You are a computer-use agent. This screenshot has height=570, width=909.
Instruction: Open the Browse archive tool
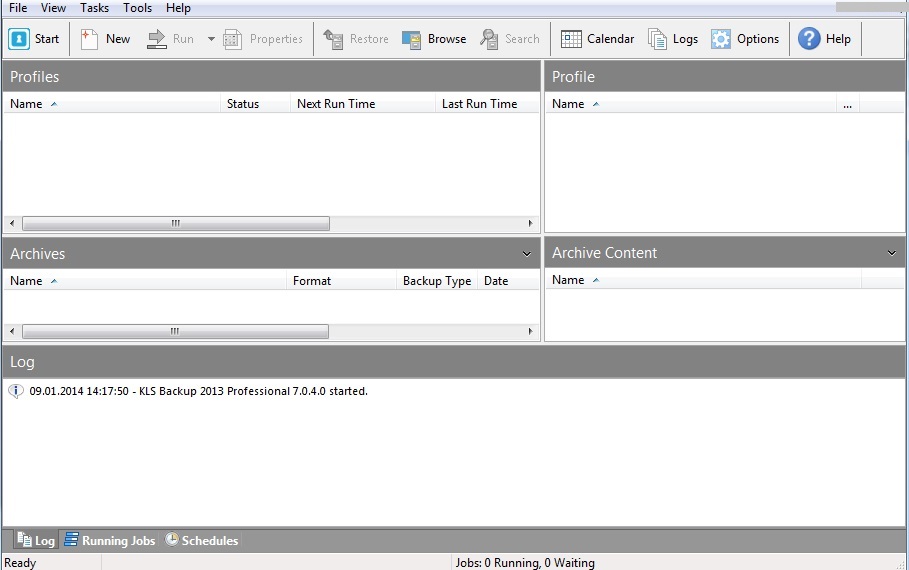[x=412, y=39]
